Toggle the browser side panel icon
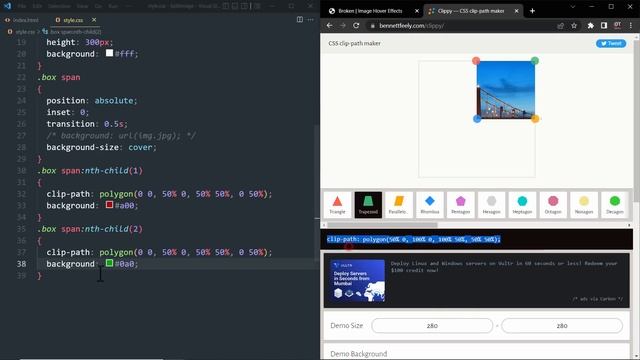 [604, 25]
